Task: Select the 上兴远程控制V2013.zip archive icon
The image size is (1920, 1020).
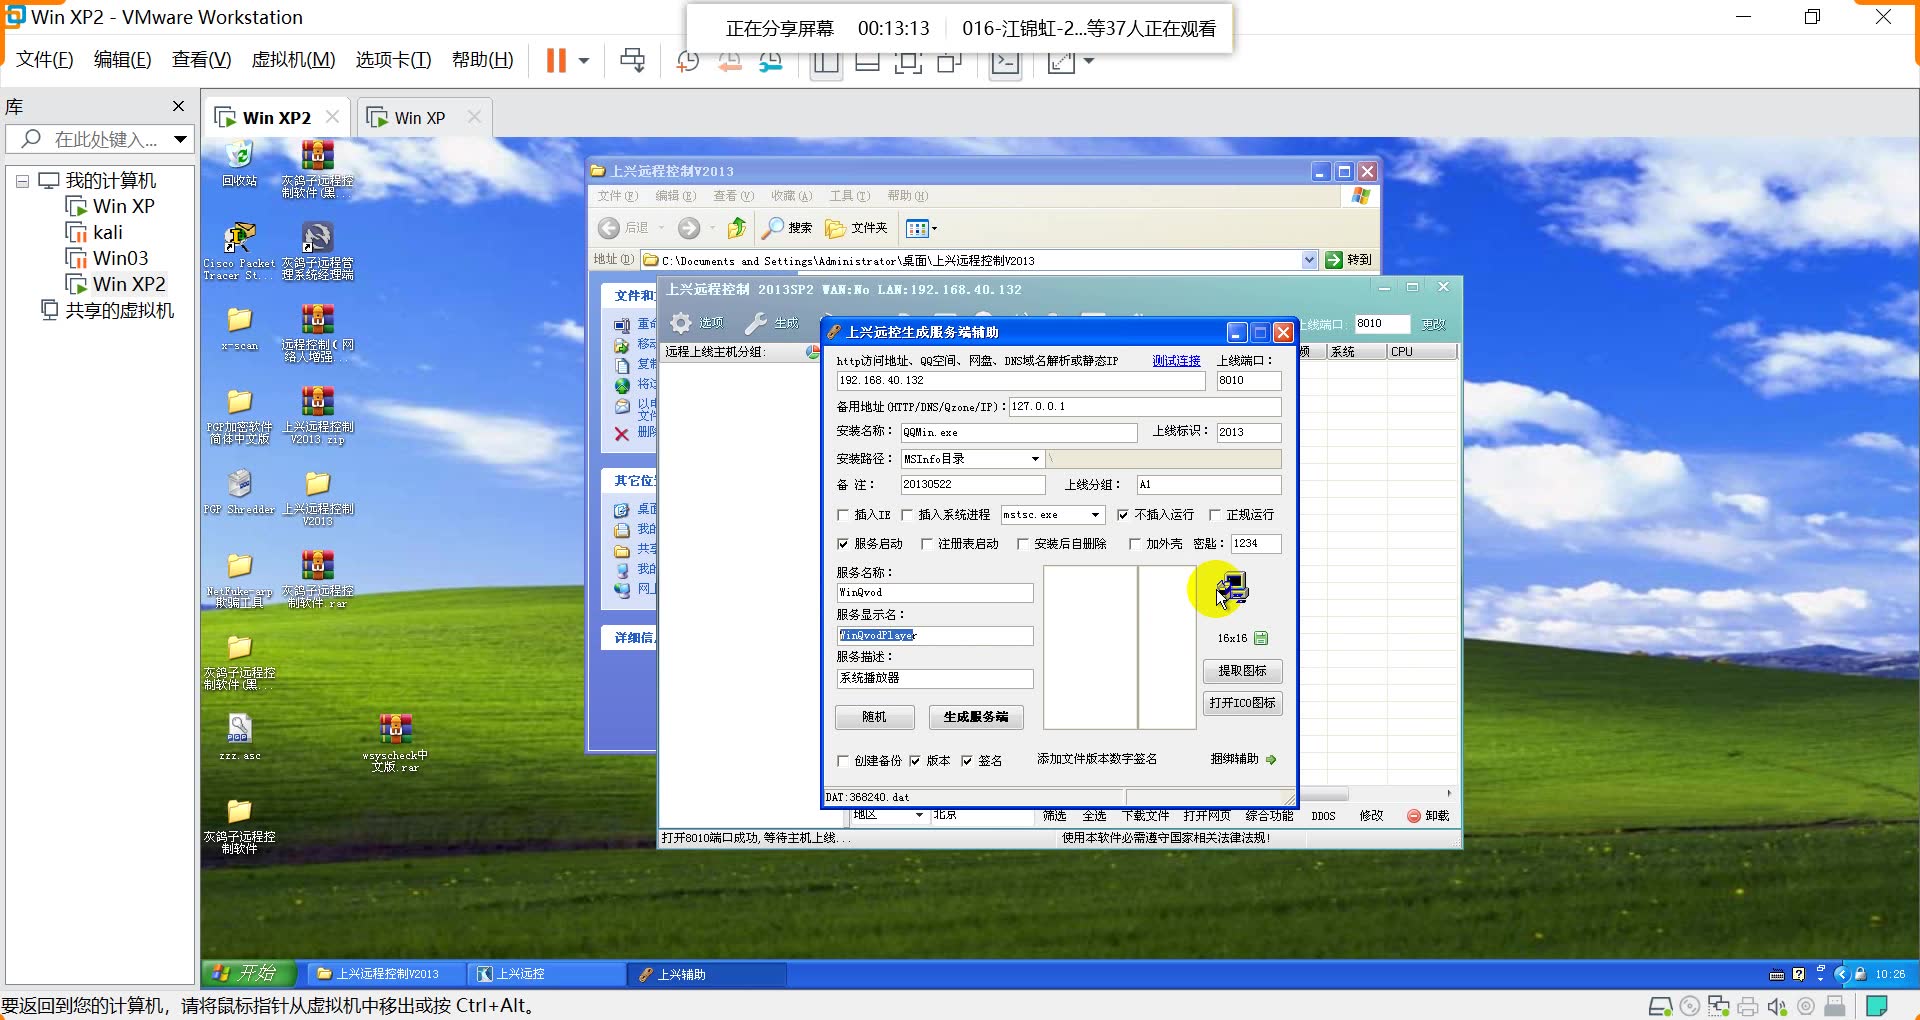Action: (x=317, y=415)
